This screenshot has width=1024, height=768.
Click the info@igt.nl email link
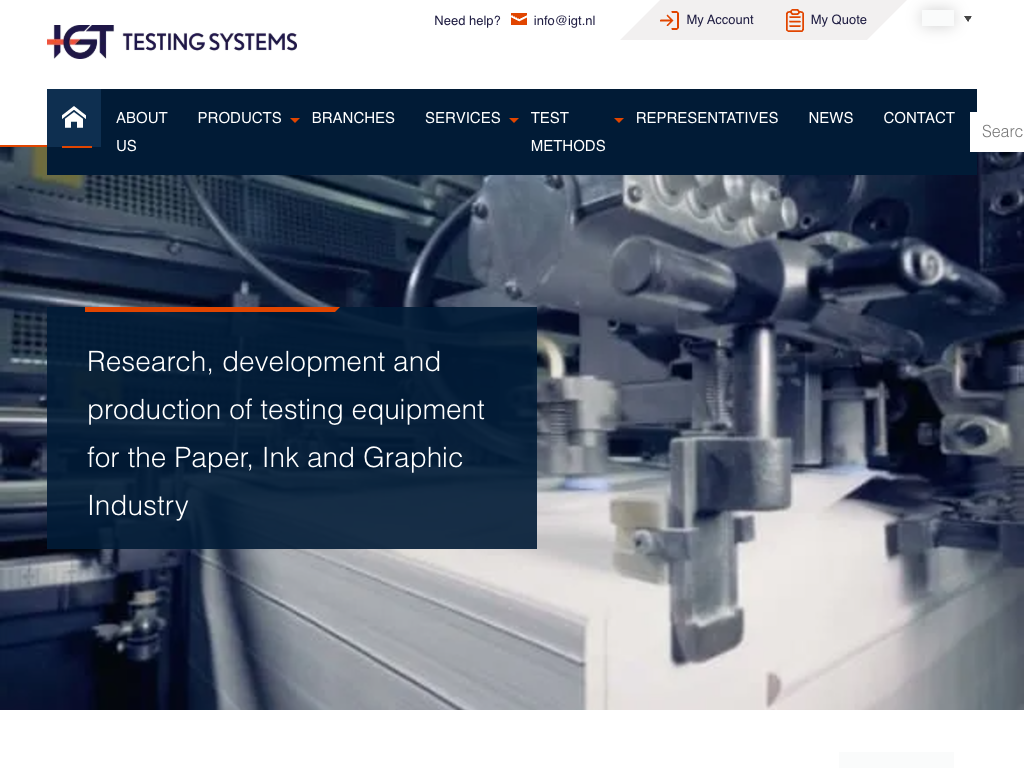564,20
